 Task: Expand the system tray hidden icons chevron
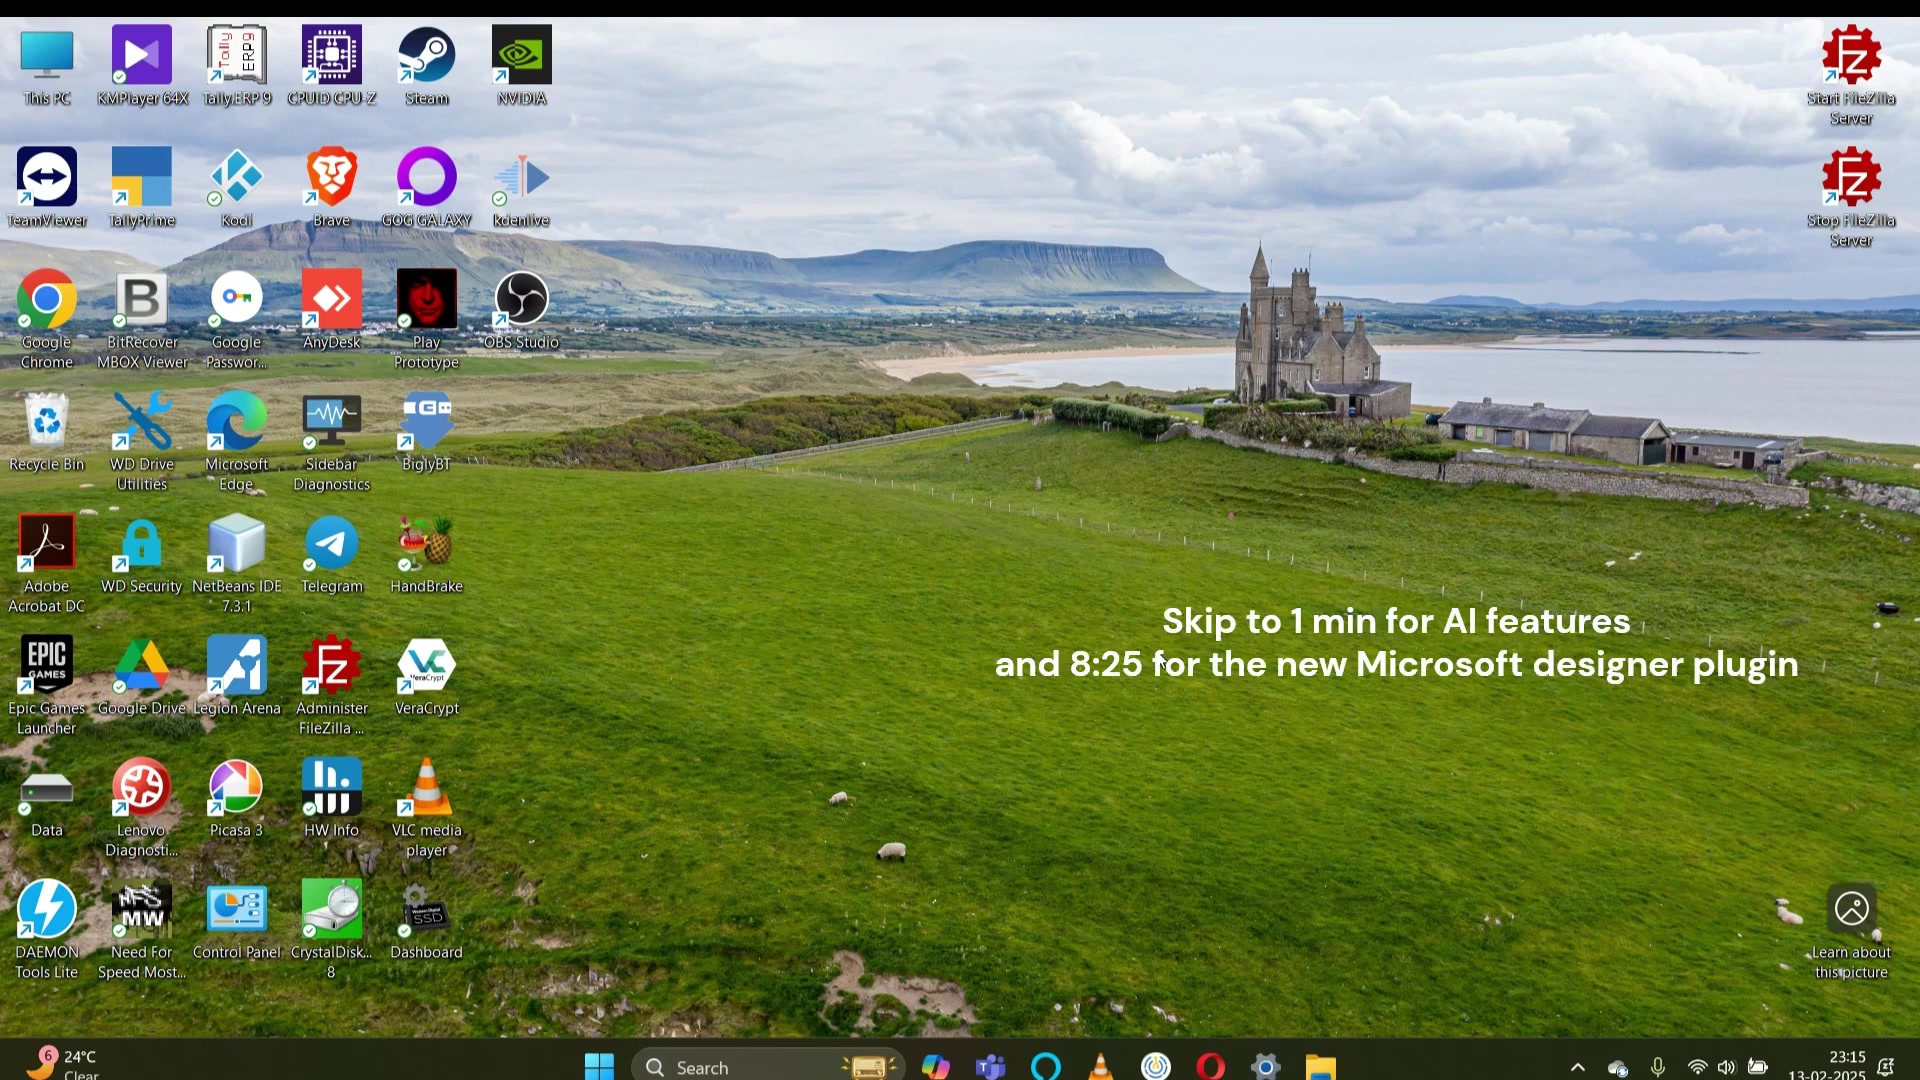pos(1578,1068)
